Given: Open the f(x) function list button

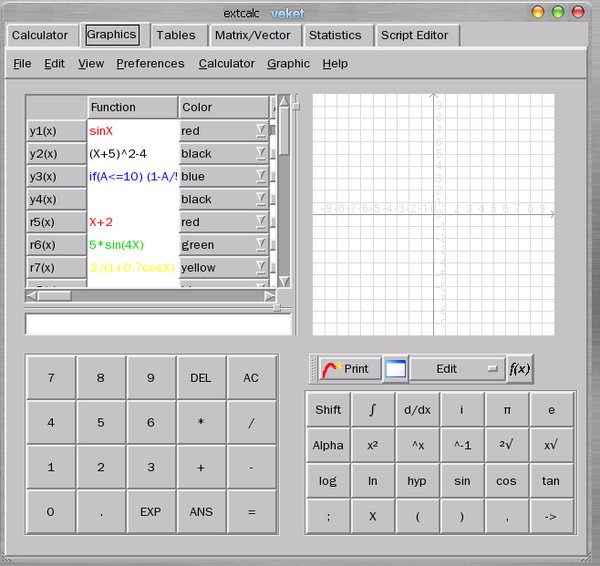Looking at the screenshot, I should pyautogui.click(x=520, y=369).
